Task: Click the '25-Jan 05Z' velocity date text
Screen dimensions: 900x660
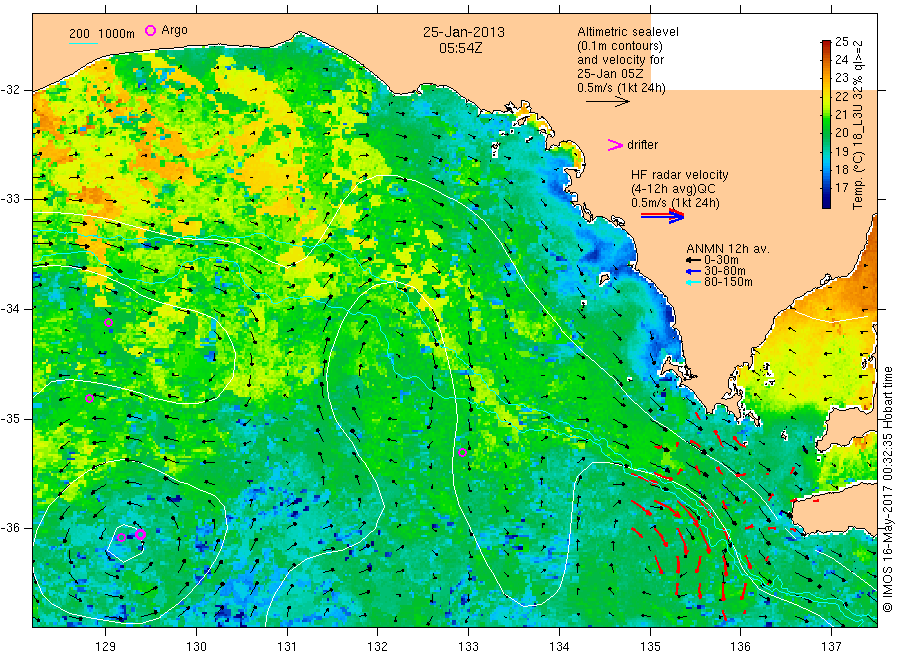Action: click(x=610, y=74)
